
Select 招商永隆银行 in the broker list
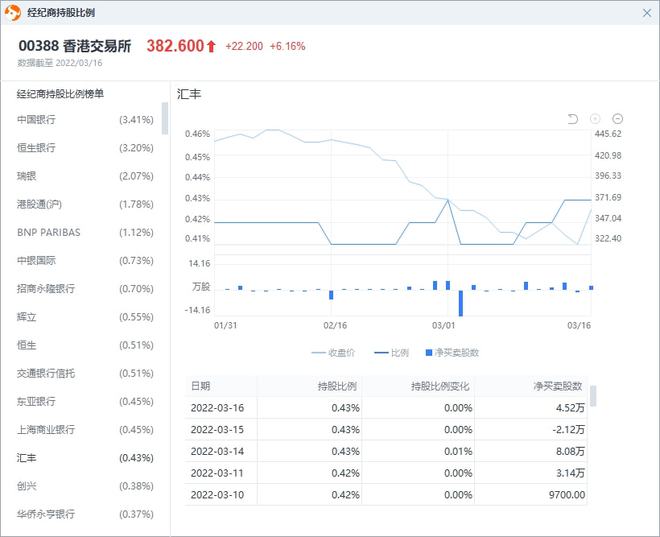click(x=85, y=289)
